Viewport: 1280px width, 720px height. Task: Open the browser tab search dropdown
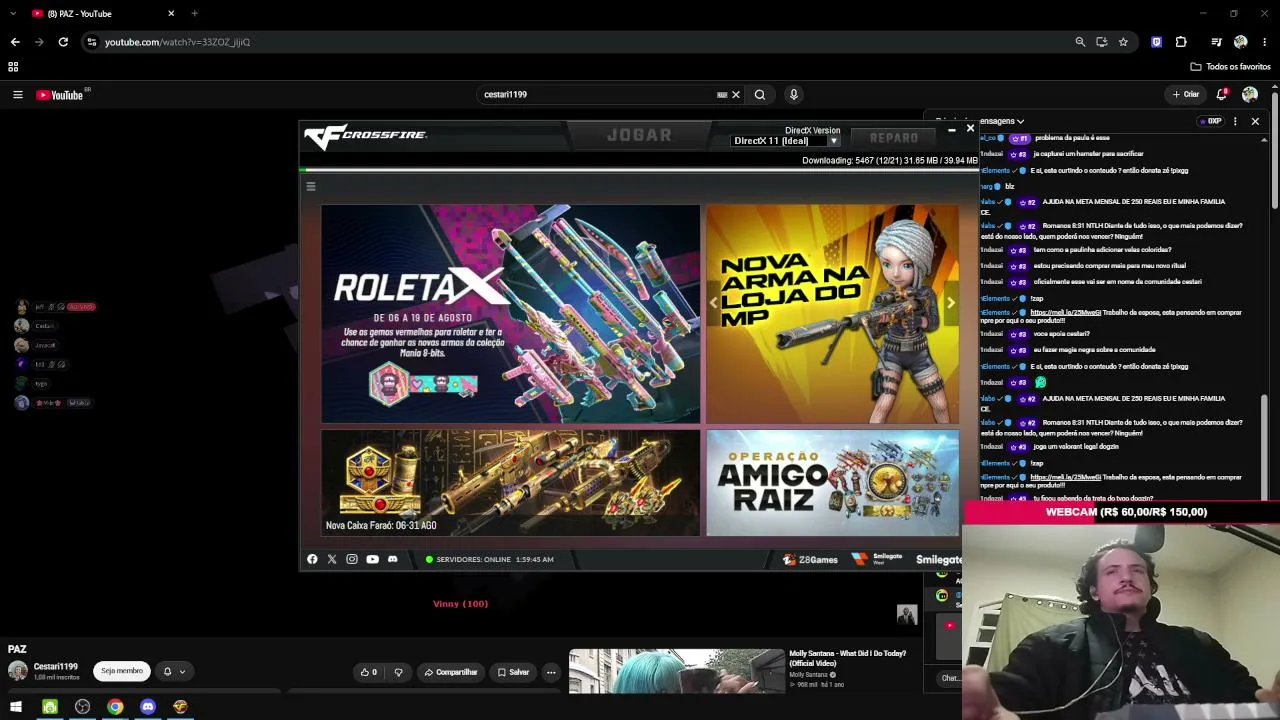pyautogui.click(x=13, y=14)
